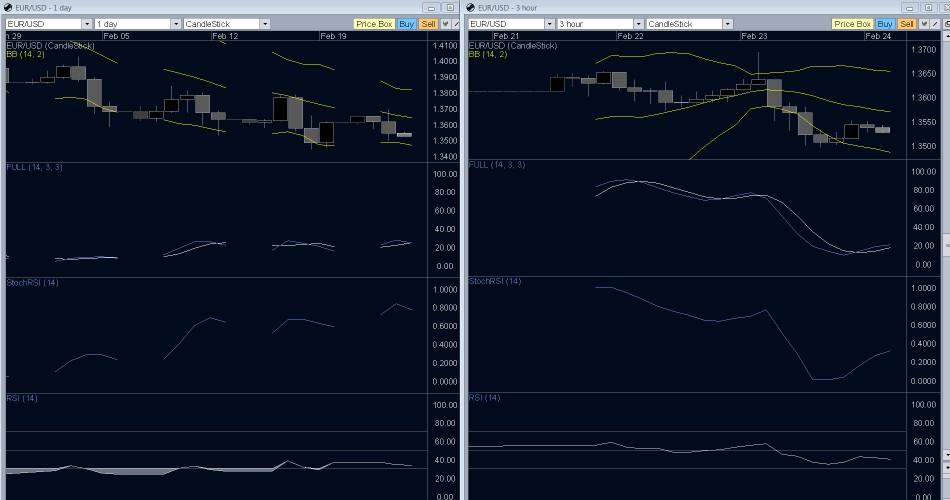Expand the 3 hour timeframe dropdown arrow
Image resolution: width=950 pixels, height=500 pixels.
[639, 24]
